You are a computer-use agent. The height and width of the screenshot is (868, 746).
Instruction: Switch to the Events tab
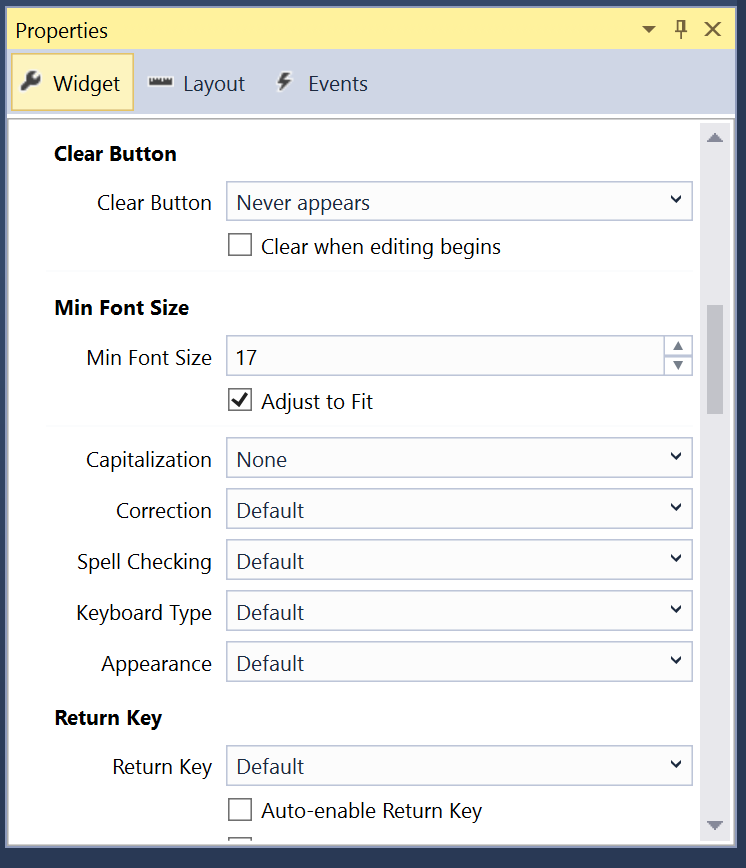[x=337, y=83]
